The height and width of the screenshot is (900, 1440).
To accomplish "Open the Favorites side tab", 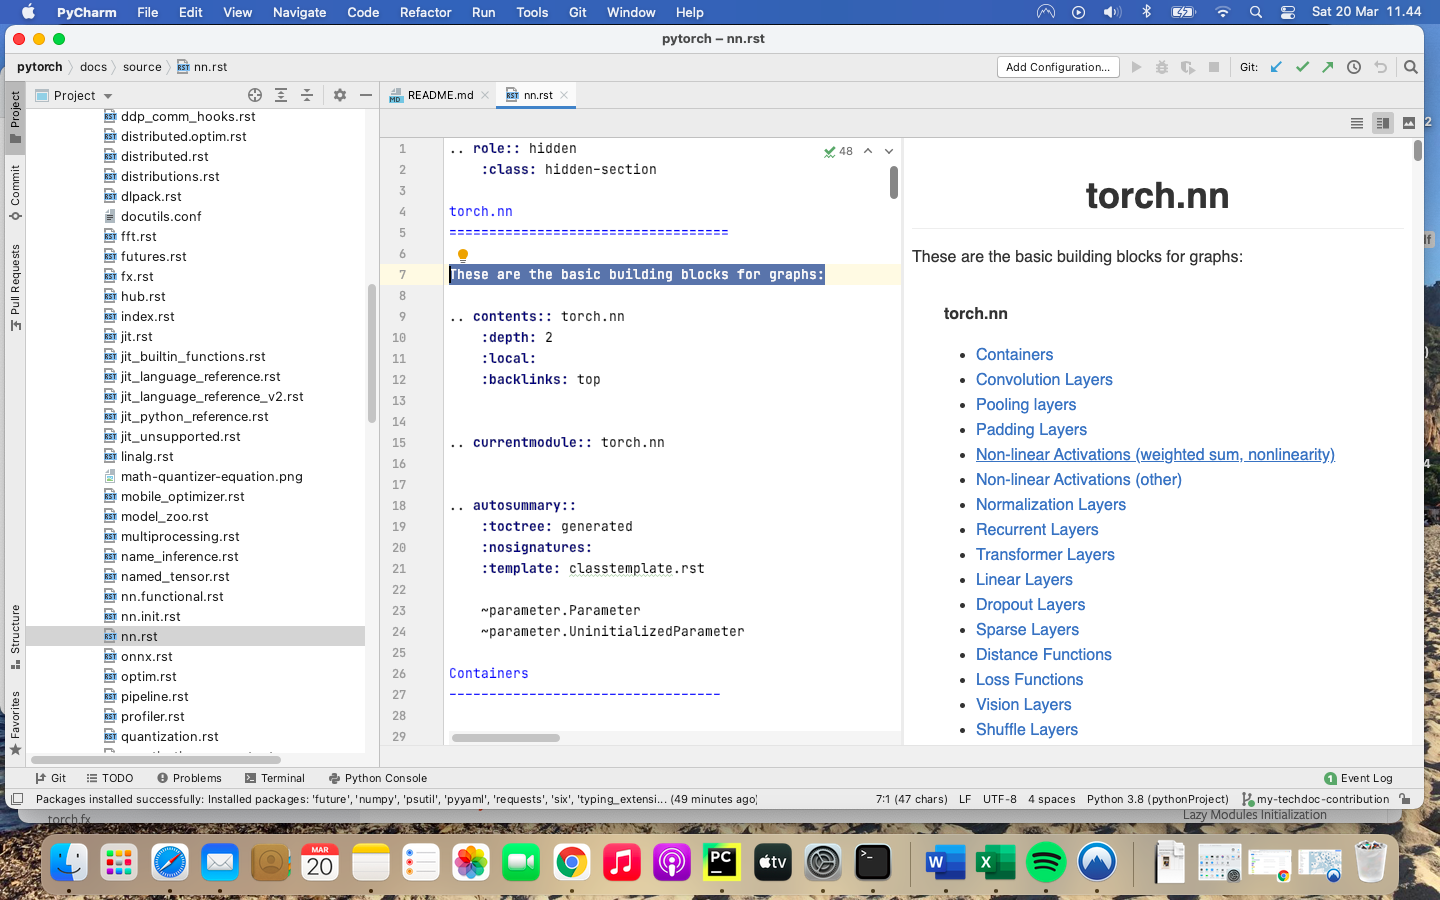I will click(15, 723).
